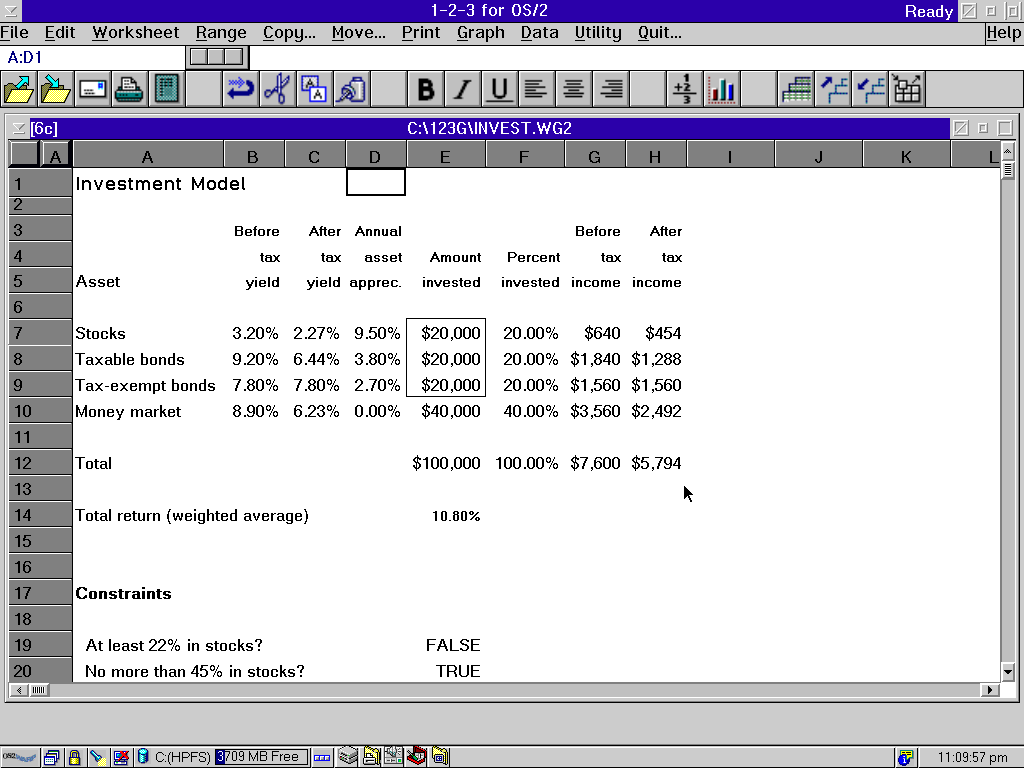This screenshot has height=768, width=1024.
Task: Open the Graph menu
Action: point(480,32)
